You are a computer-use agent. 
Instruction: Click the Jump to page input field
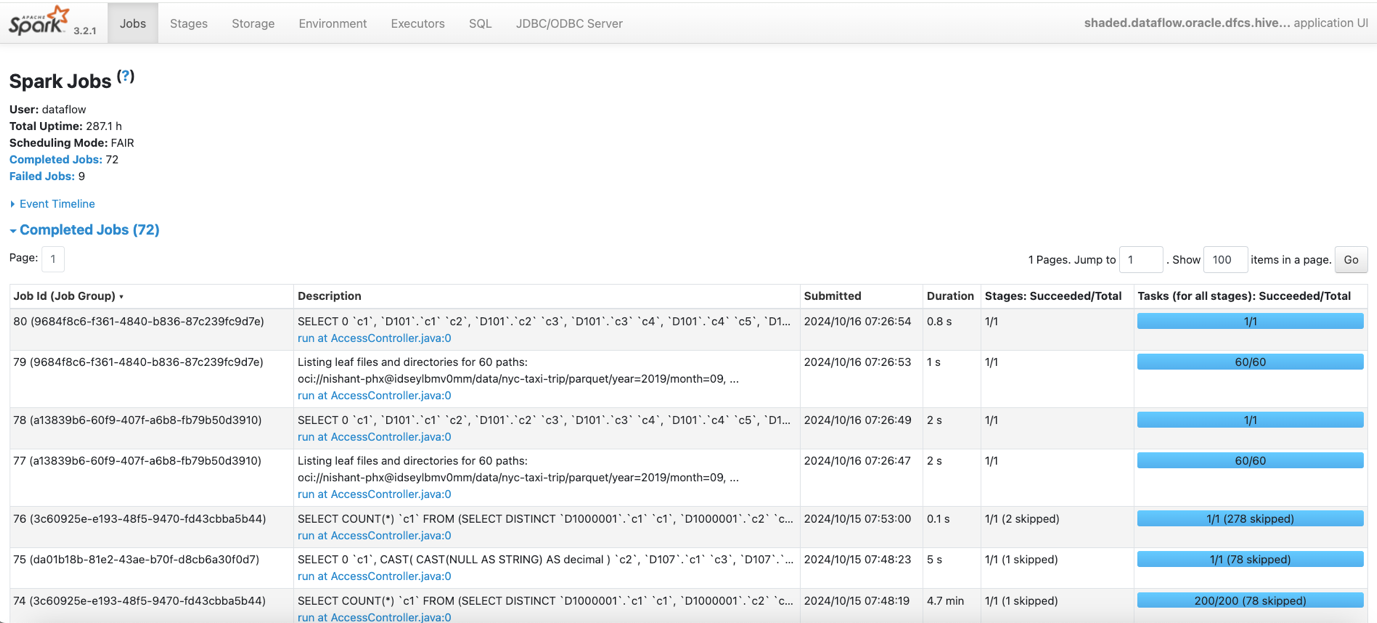click(1141, 259)
